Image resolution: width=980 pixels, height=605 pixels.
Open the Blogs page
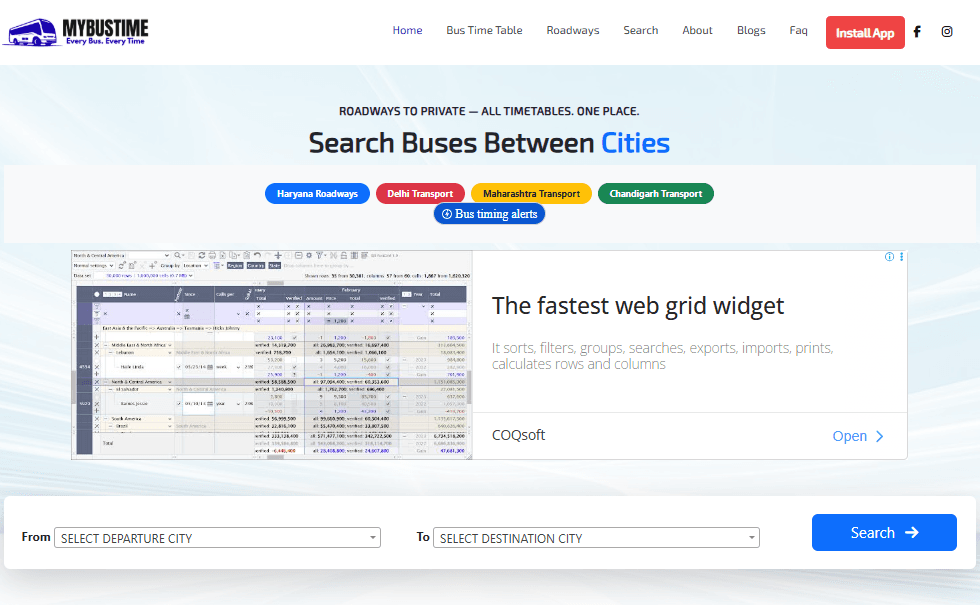(x=751, y=30)
